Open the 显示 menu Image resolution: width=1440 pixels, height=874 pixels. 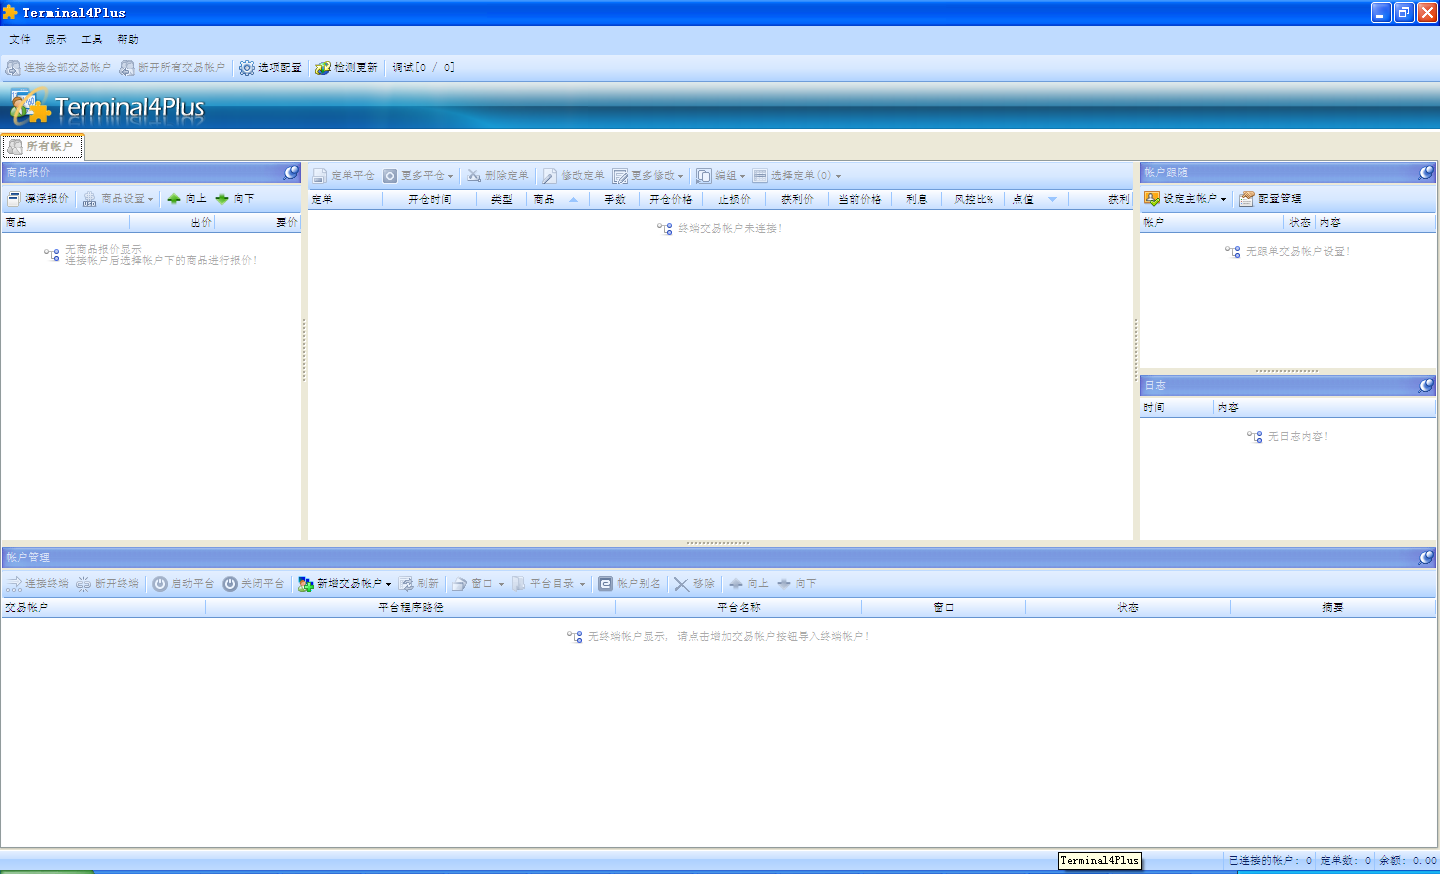click(56, 40)
